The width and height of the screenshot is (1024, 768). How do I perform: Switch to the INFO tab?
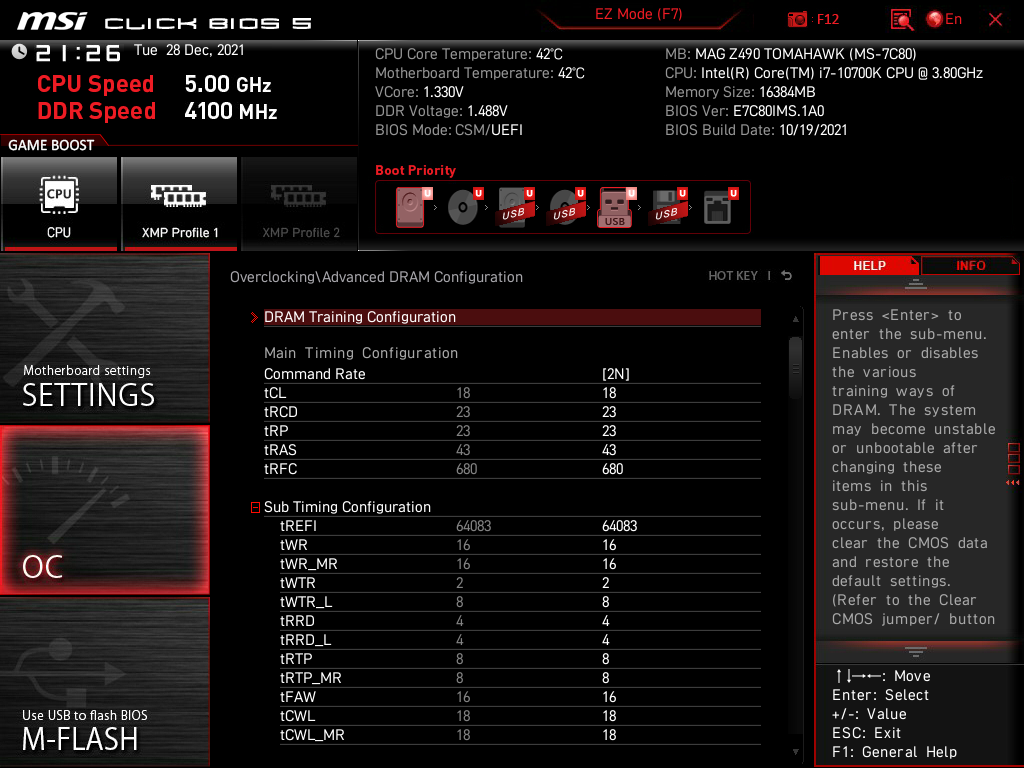(970, 265)
